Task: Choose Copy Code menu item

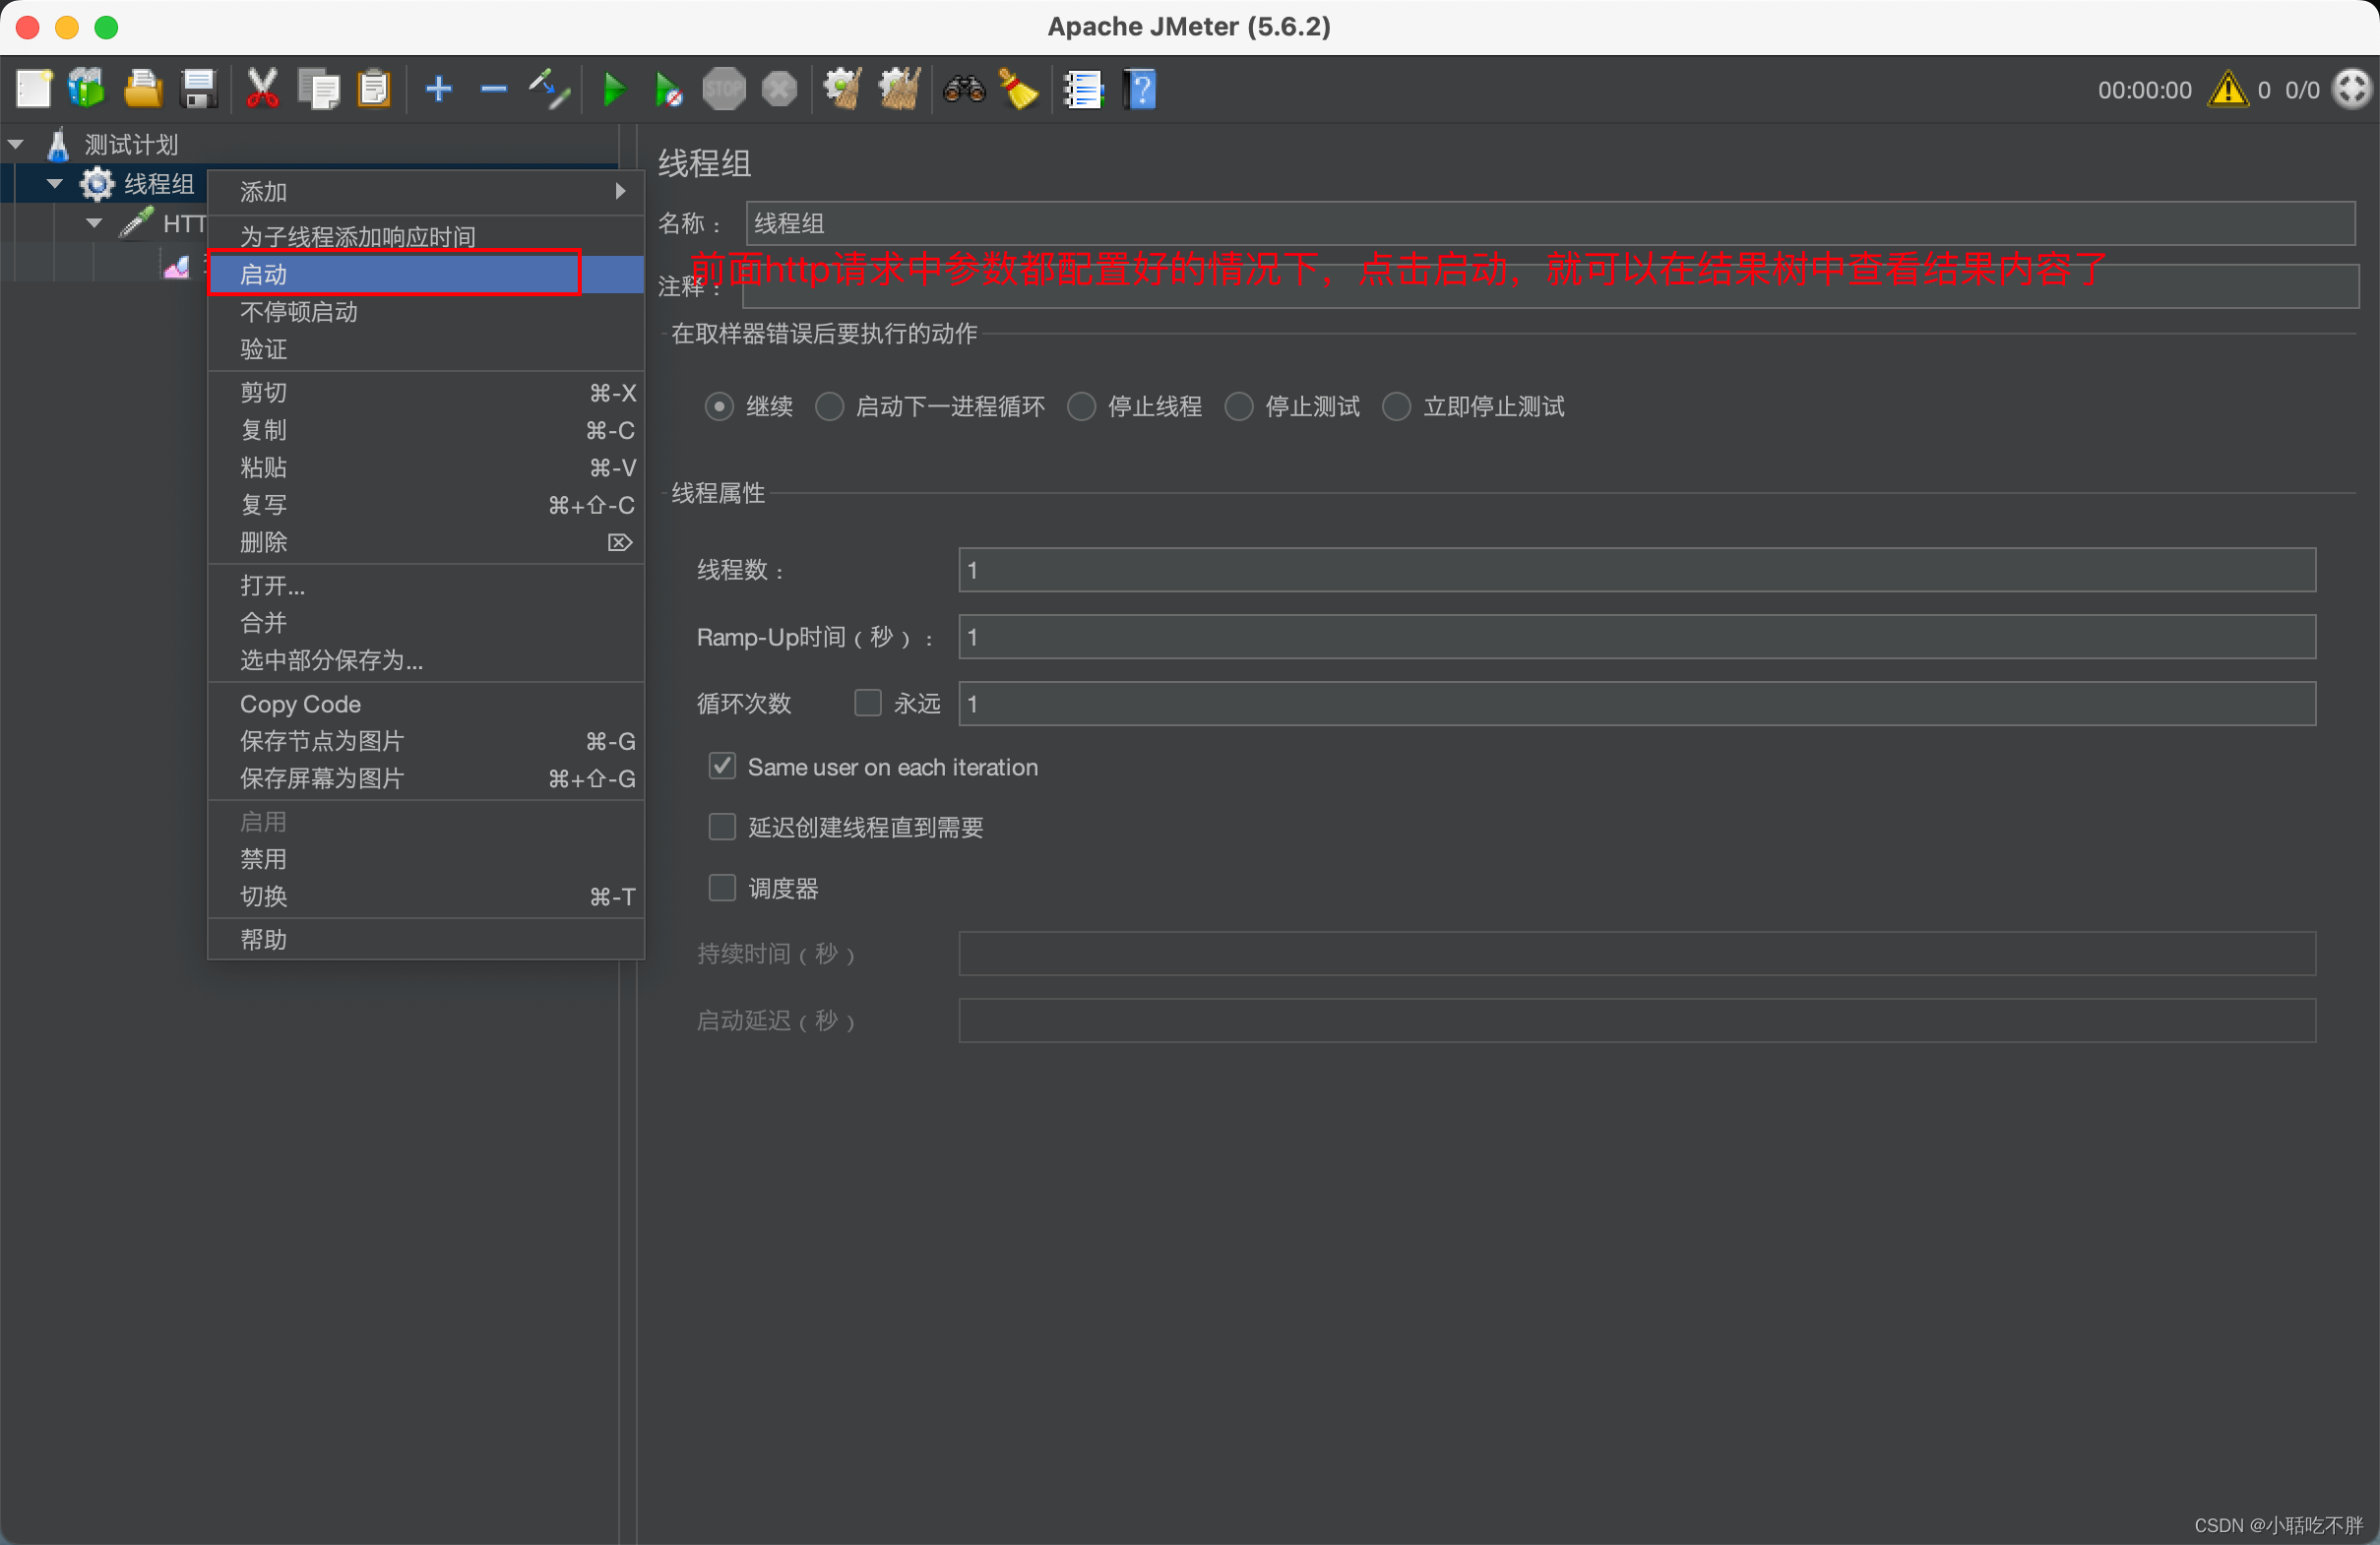Action: click(x=425, y=704)
